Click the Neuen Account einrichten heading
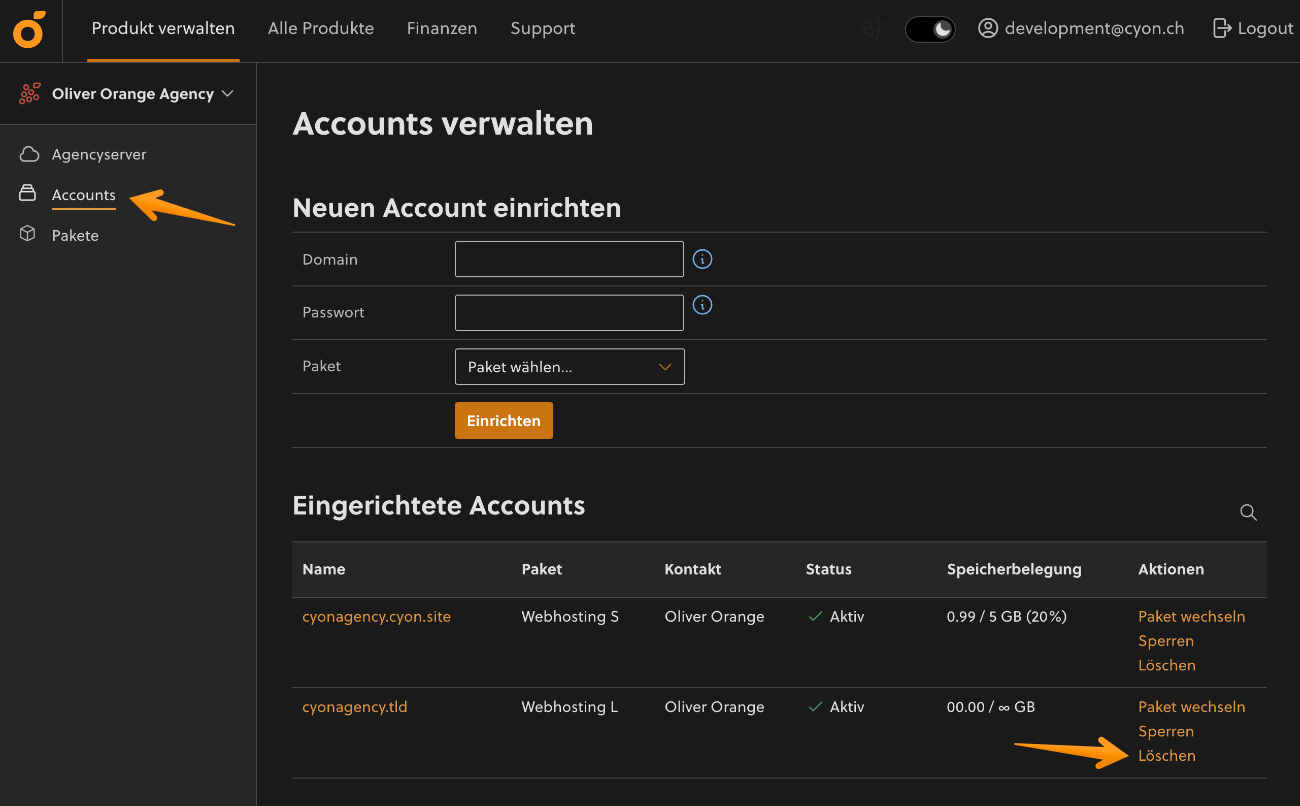1300x806 pixels. pyautogui.click(x=457, y=208)
